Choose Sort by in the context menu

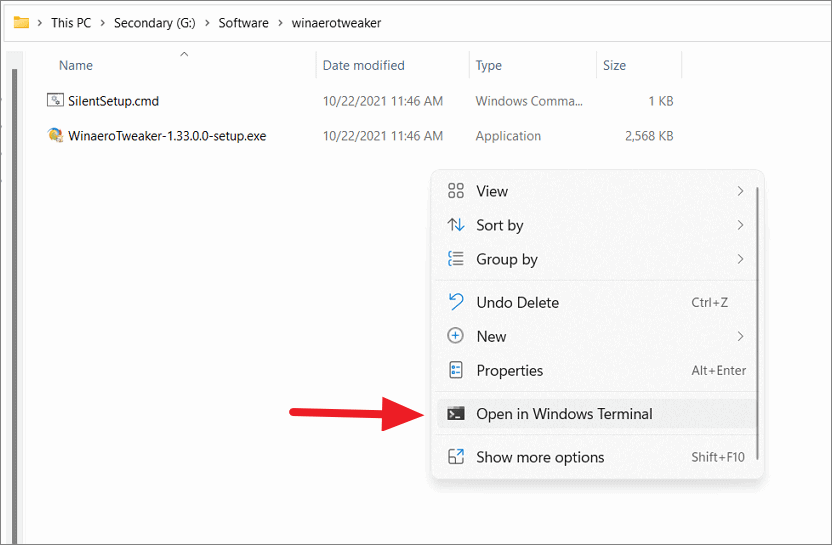596,225
